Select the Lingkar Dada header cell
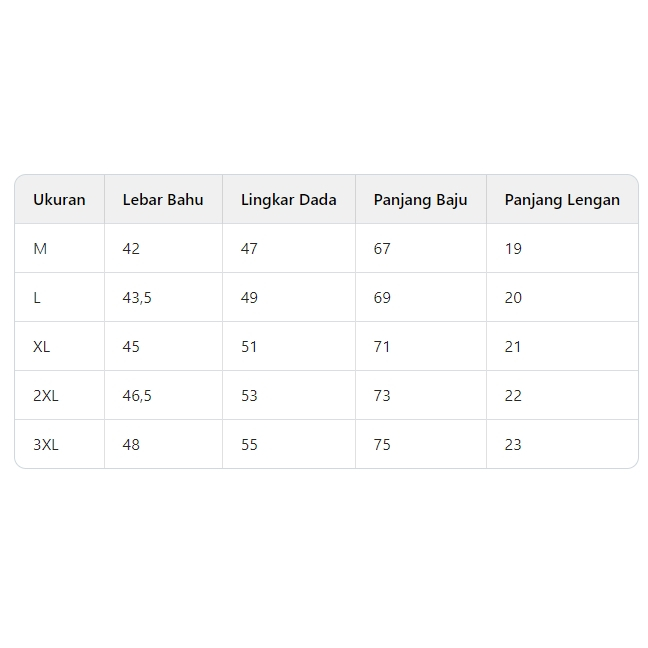The width and height of the screenshot is (648, 648). pyautogui.click(x=288, y=199)
